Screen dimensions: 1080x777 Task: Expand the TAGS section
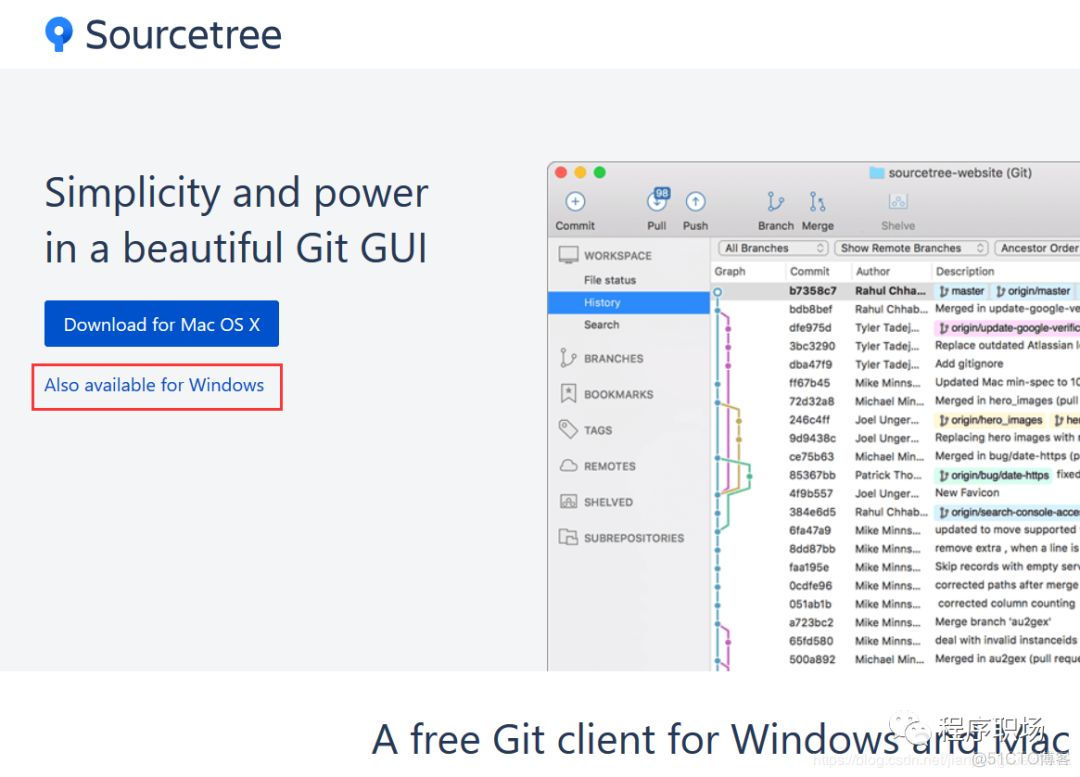pos(598,431)
